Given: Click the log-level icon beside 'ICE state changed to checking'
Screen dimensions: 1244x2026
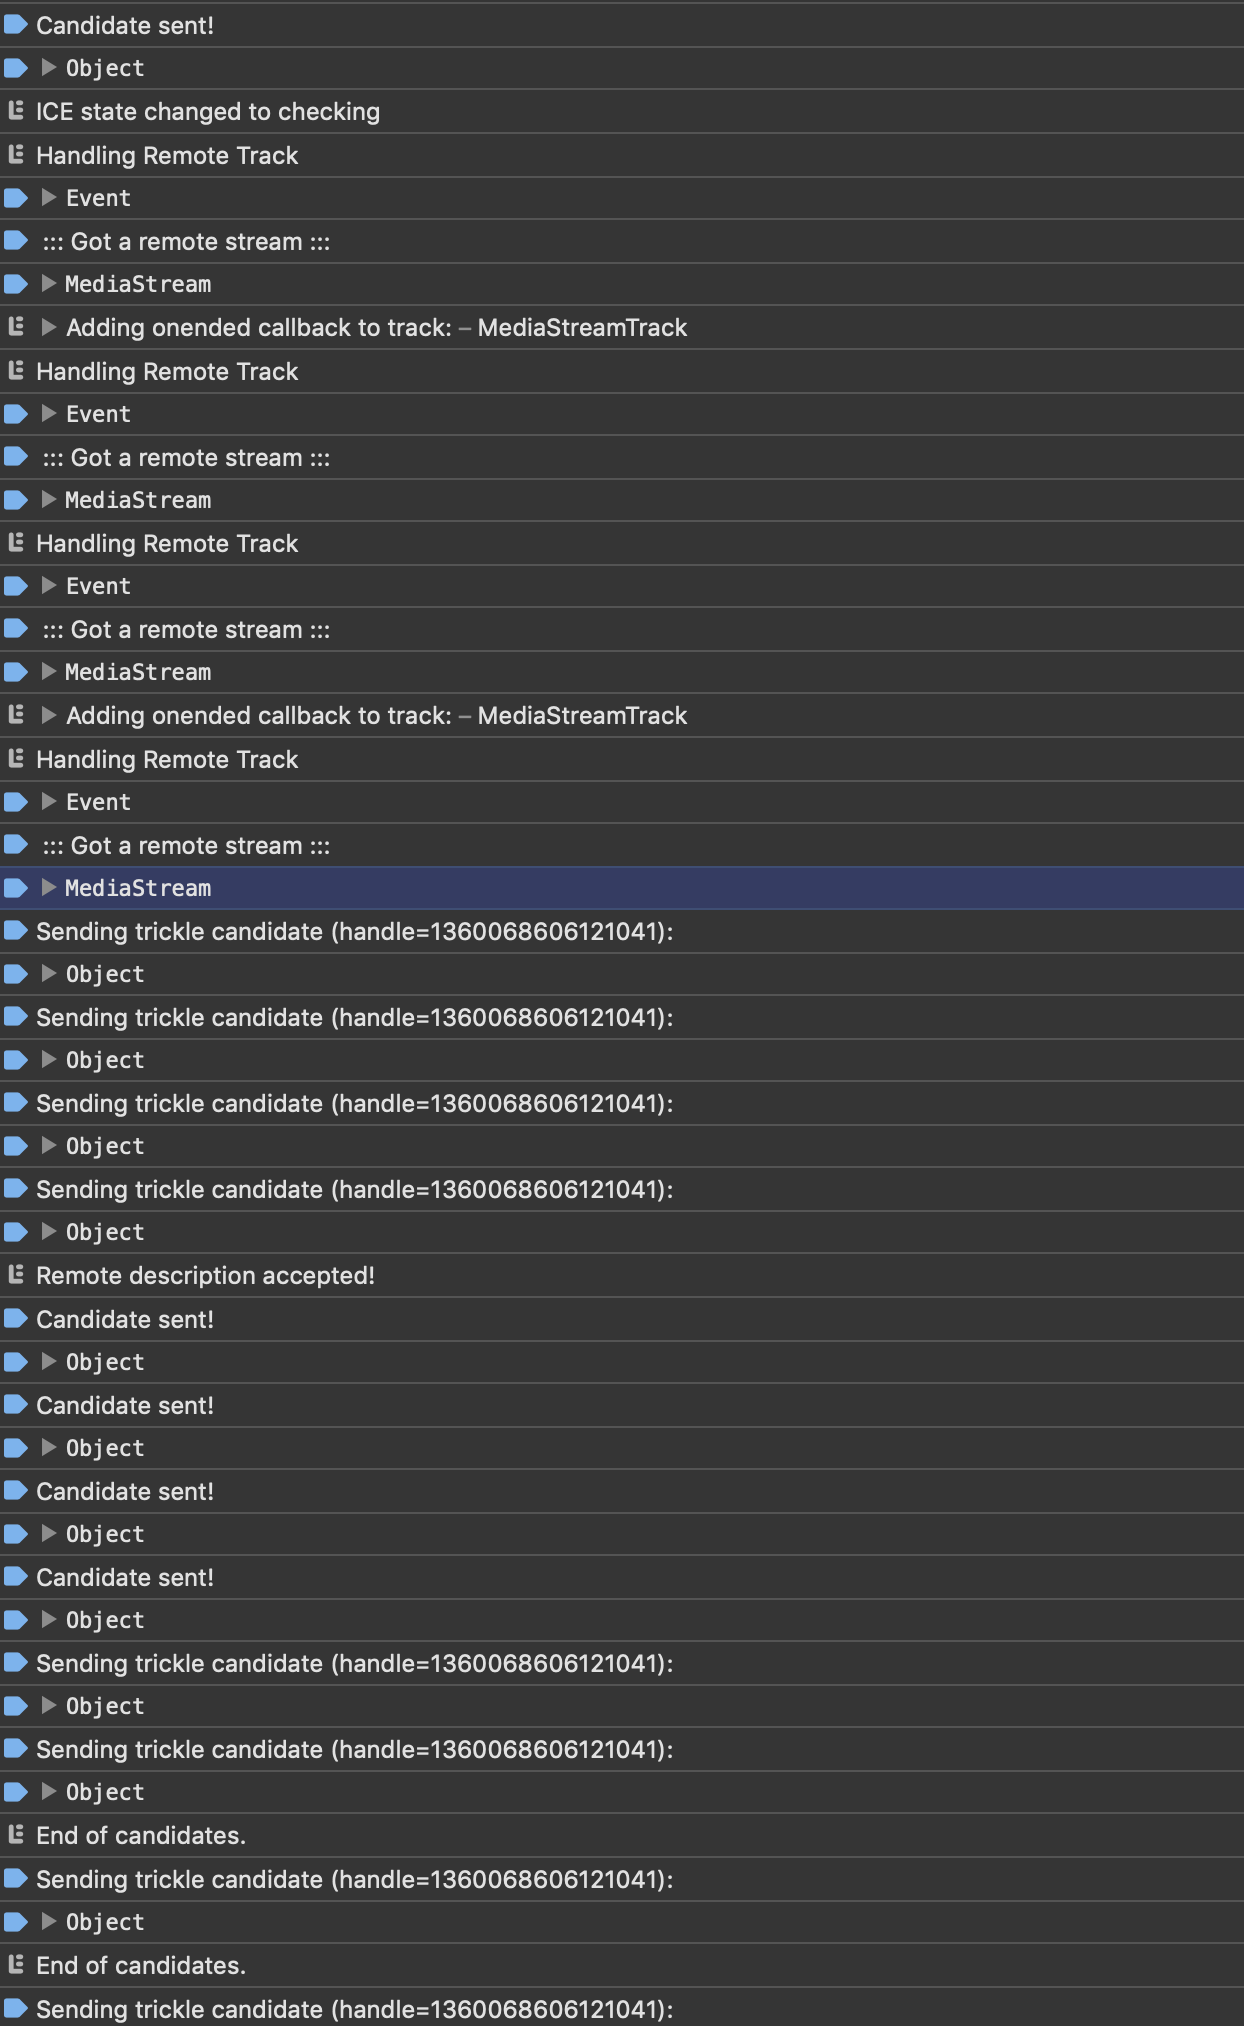Looking at the screenshot, I should point(16,111).
